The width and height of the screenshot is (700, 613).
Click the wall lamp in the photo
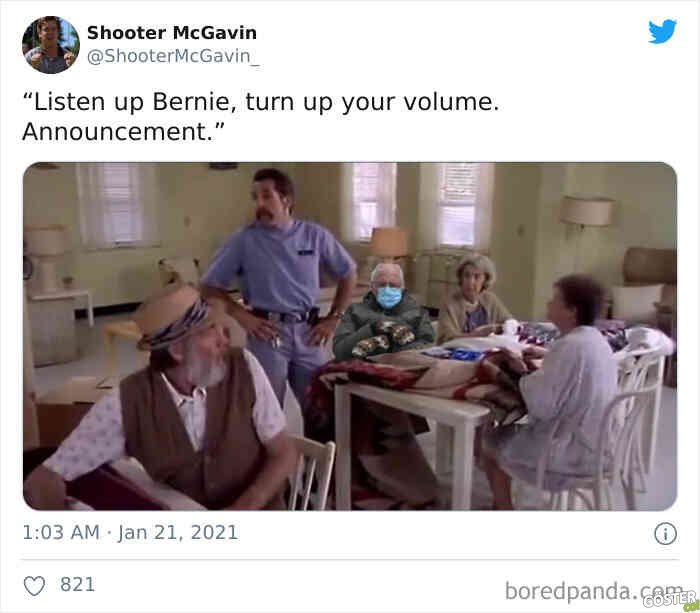tap(586, 212)
